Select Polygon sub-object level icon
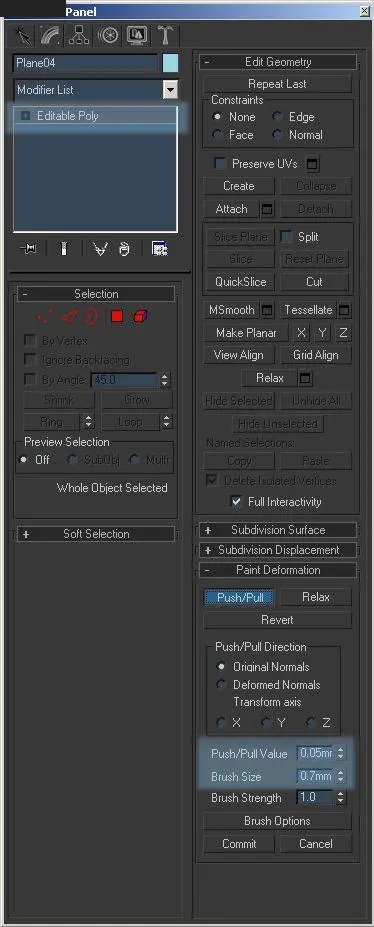Viewport: 374px width, 927px height. coord(117,317)
